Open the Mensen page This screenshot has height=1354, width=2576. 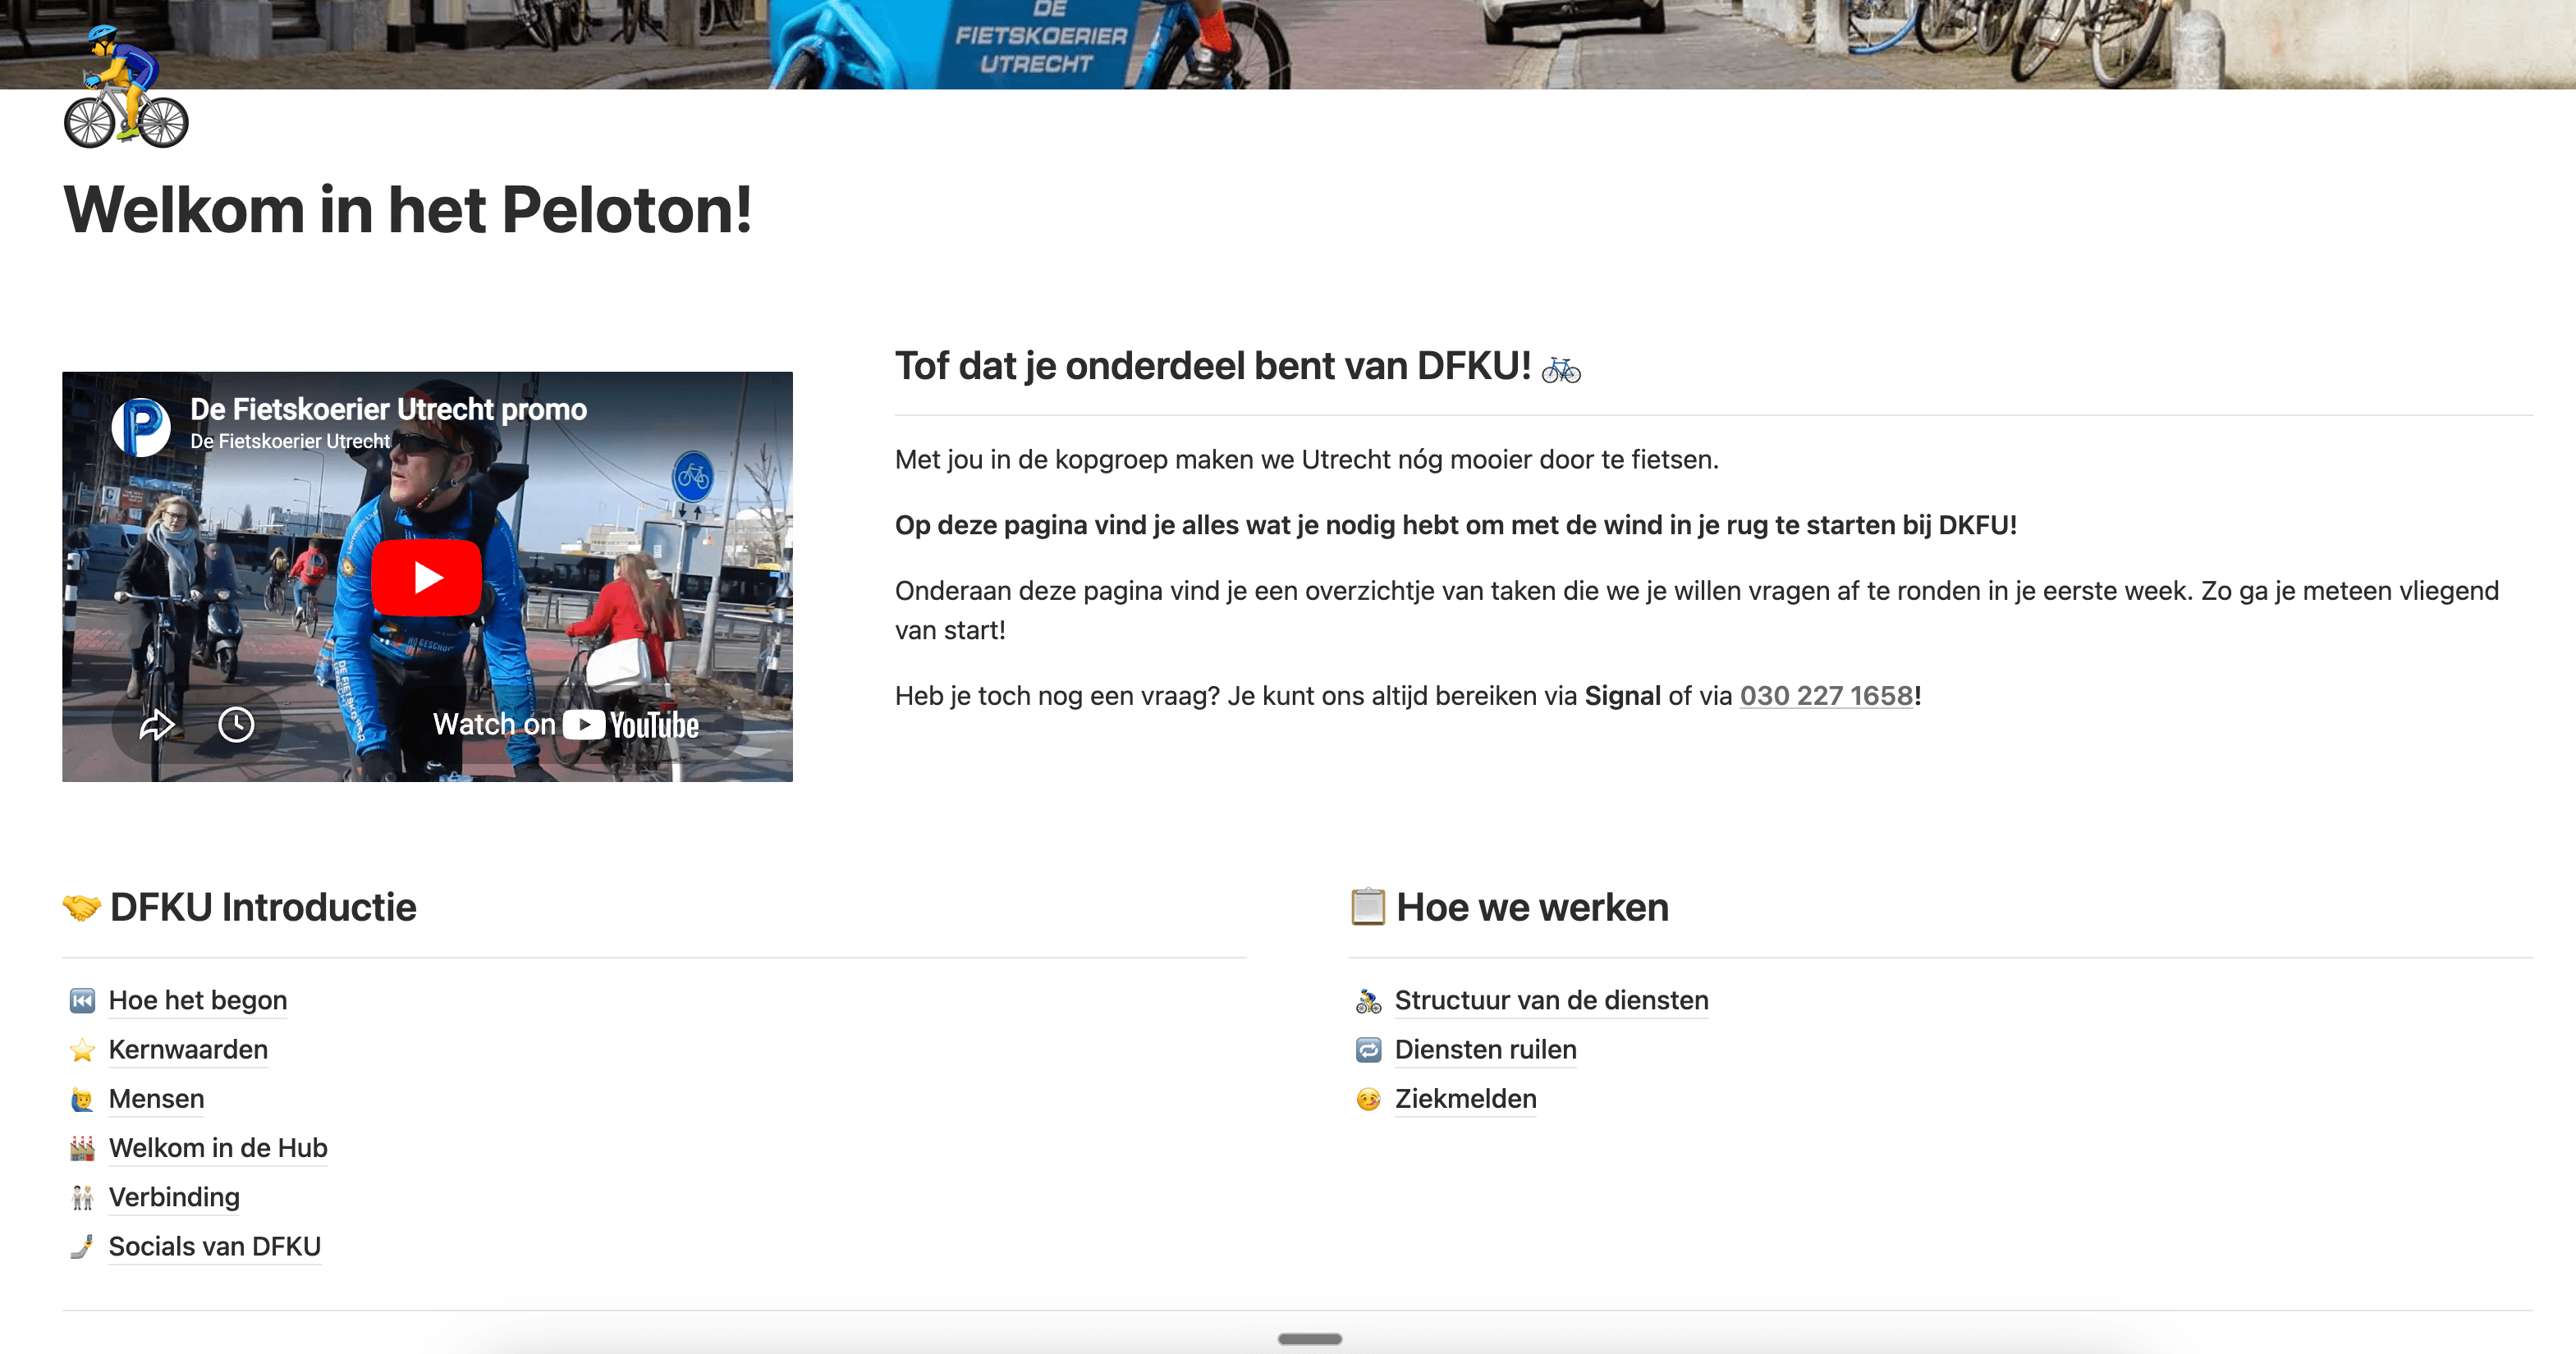pos(156,1098)
